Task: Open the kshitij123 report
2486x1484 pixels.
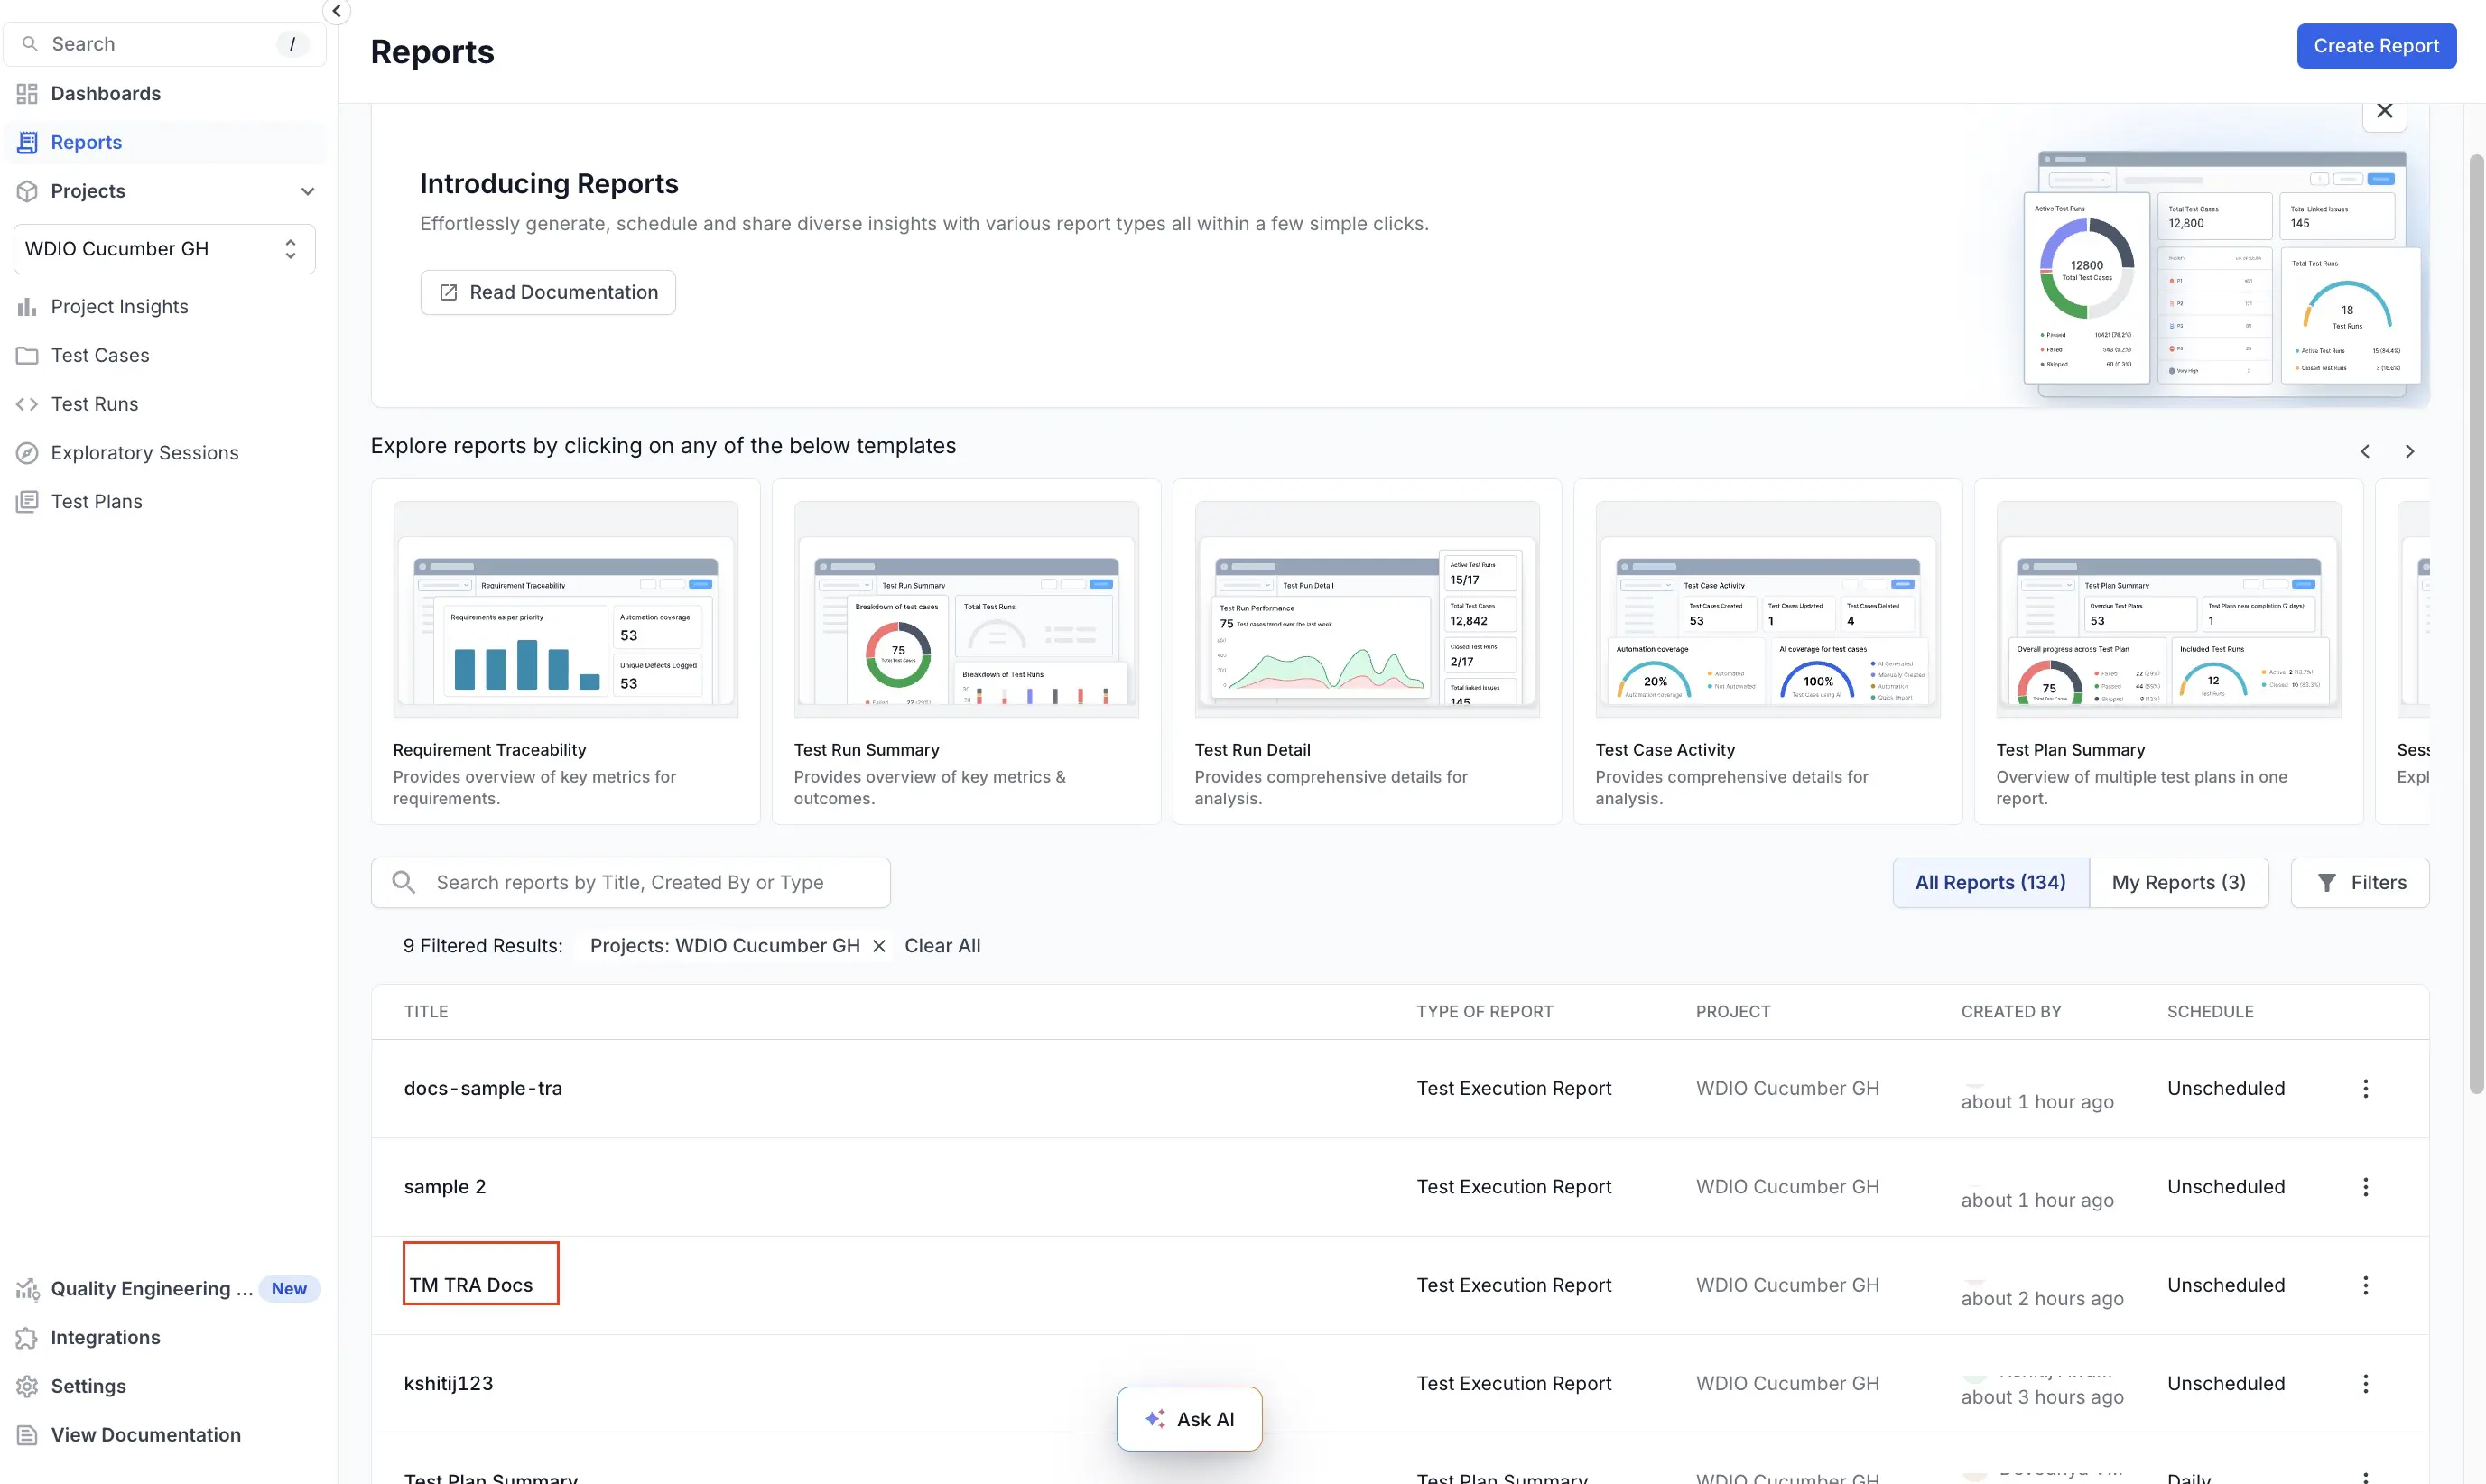Action: (x=448, y=1384)
